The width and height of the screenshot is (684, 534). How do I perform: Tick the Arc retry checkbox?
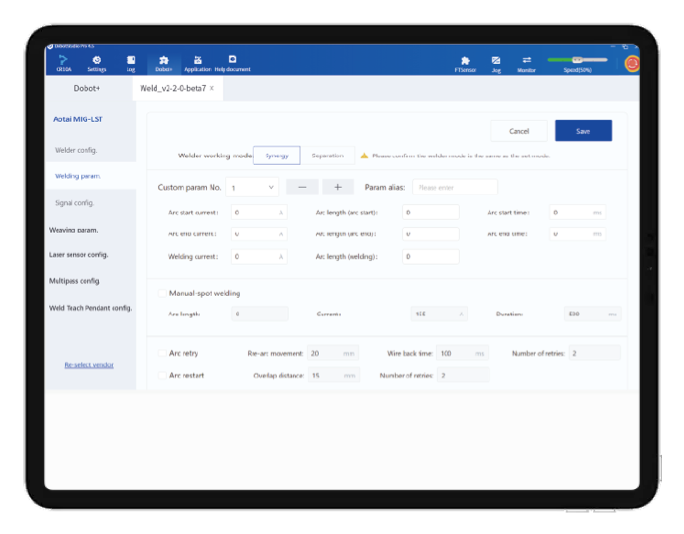pyautogui.click(x=162, y=353)
